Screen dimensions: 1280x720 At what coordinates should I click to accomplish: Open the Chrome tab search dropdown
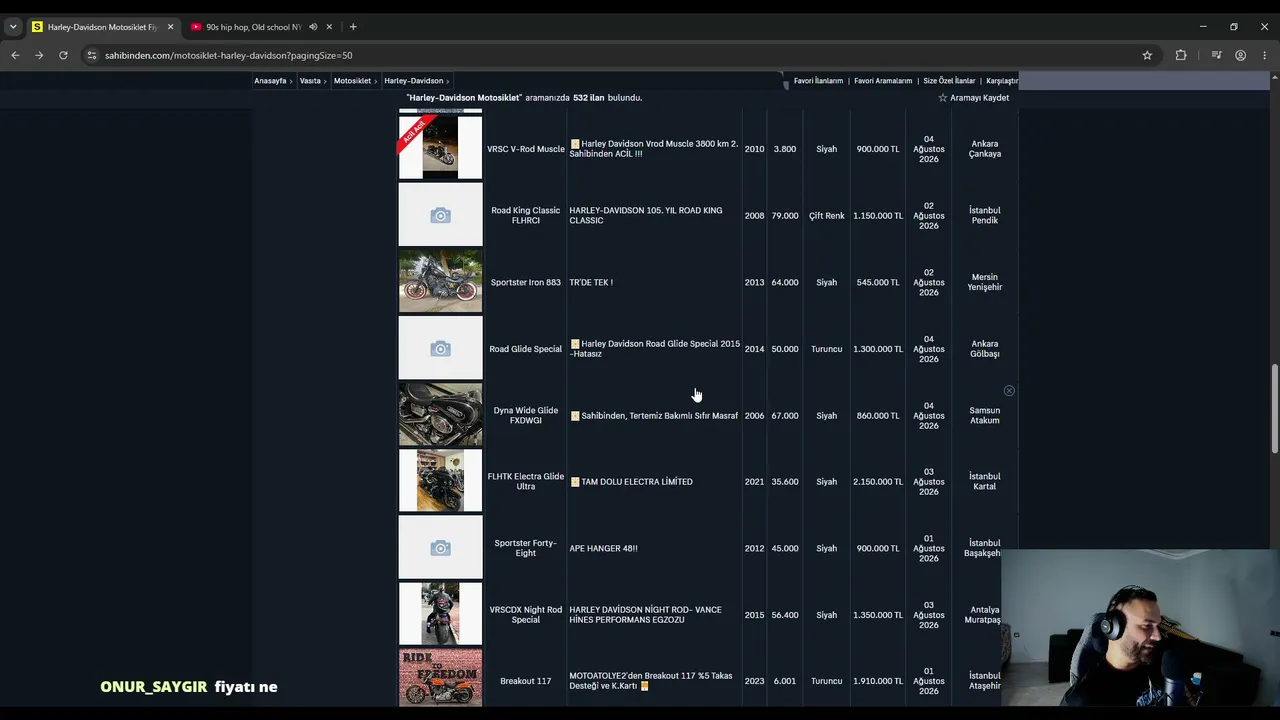tap(13, 27)
